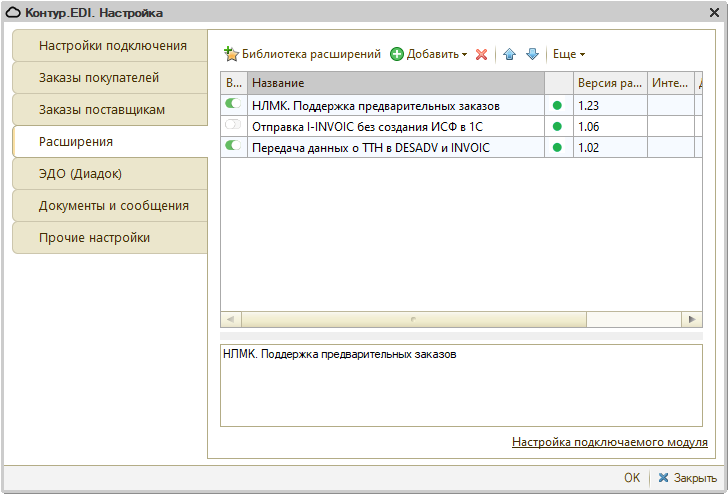Viewport: 728px width, 494px height.
Task: Open the ЭДО (Диадок) tab
Action: tap(80, 174)
